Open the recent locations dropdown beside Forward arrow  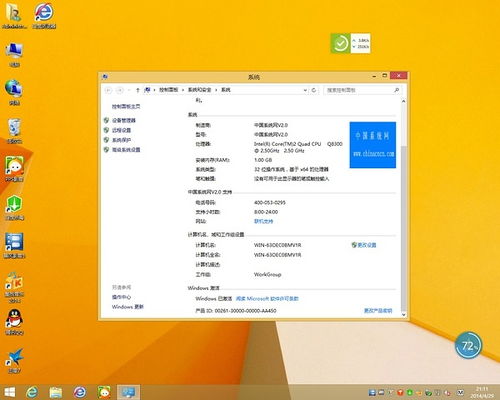click(x=129, y=90)
